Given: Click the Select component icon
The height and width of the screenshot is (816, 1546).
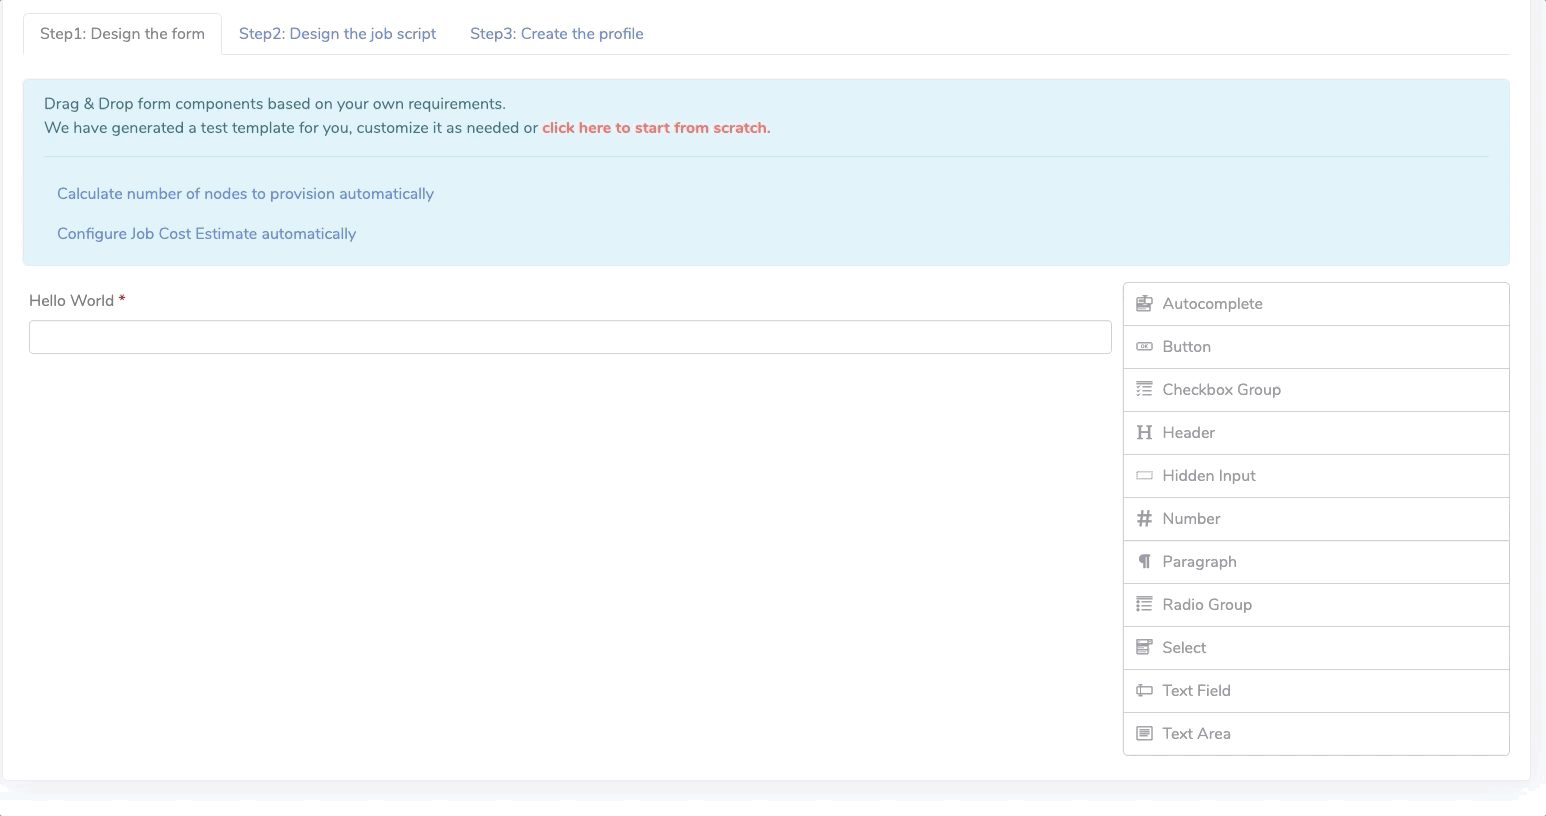Looking at the screenshot, I should point(1144,648).
